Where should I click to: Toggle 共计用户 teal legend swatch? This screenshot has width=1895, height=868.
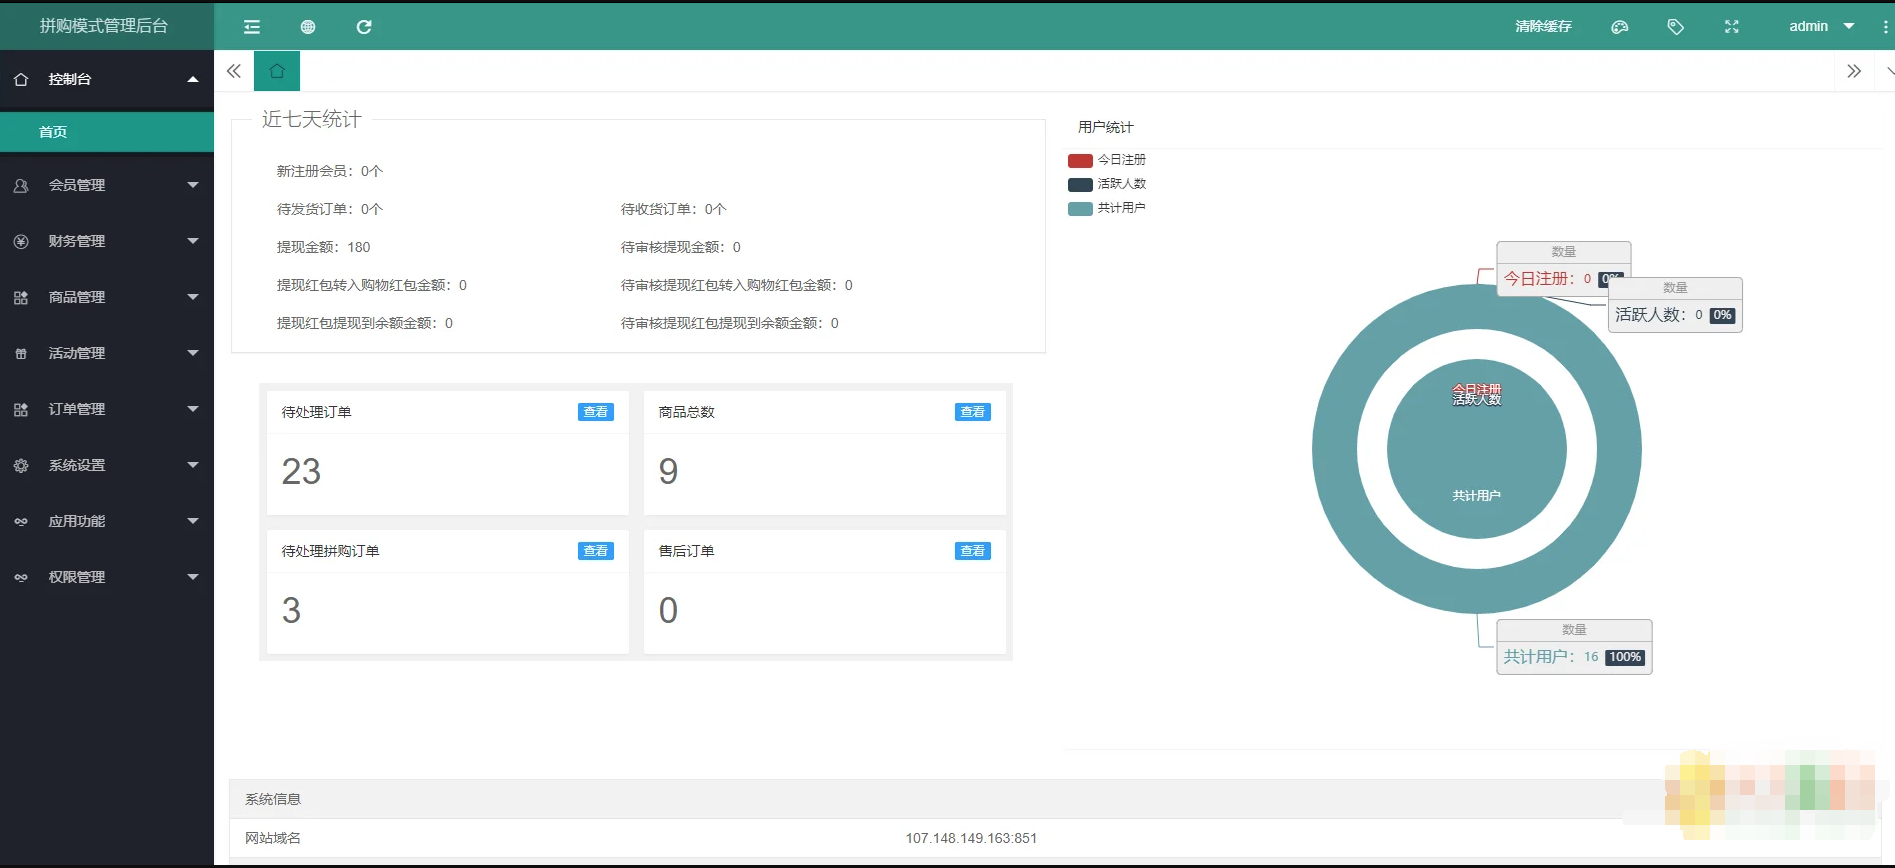[1080, 208]
